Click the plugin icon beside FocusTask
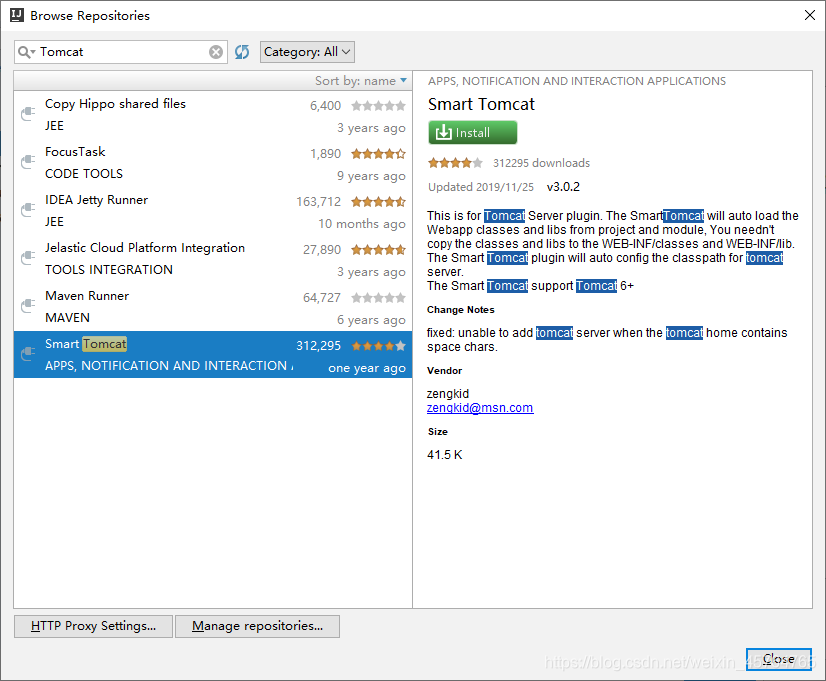 [x=28, y=162]
